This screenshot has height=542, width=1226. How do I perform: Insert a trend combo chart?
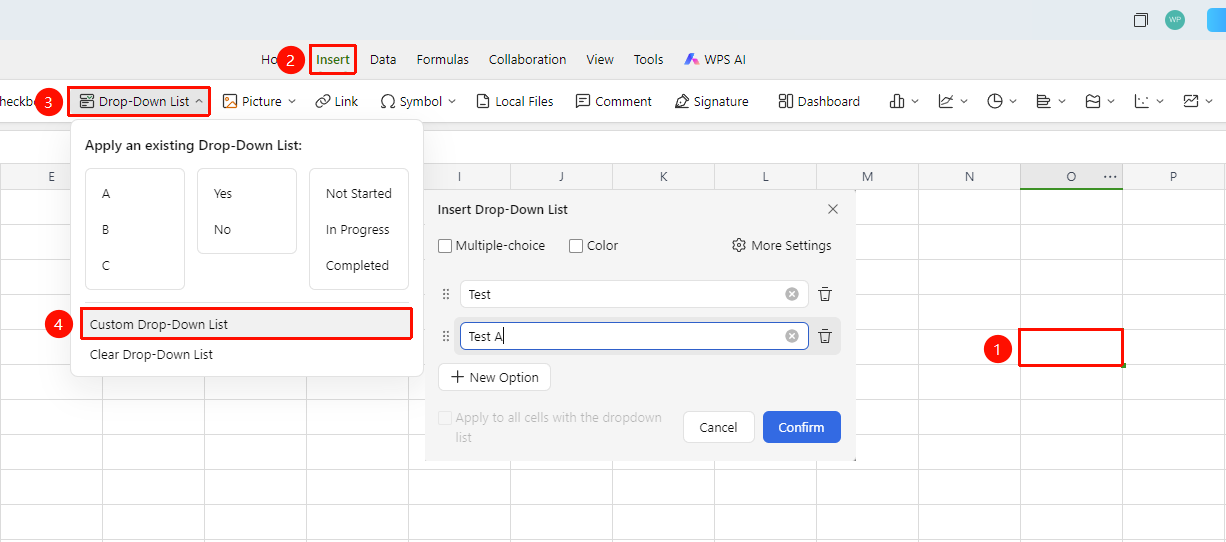(1191, 101)
